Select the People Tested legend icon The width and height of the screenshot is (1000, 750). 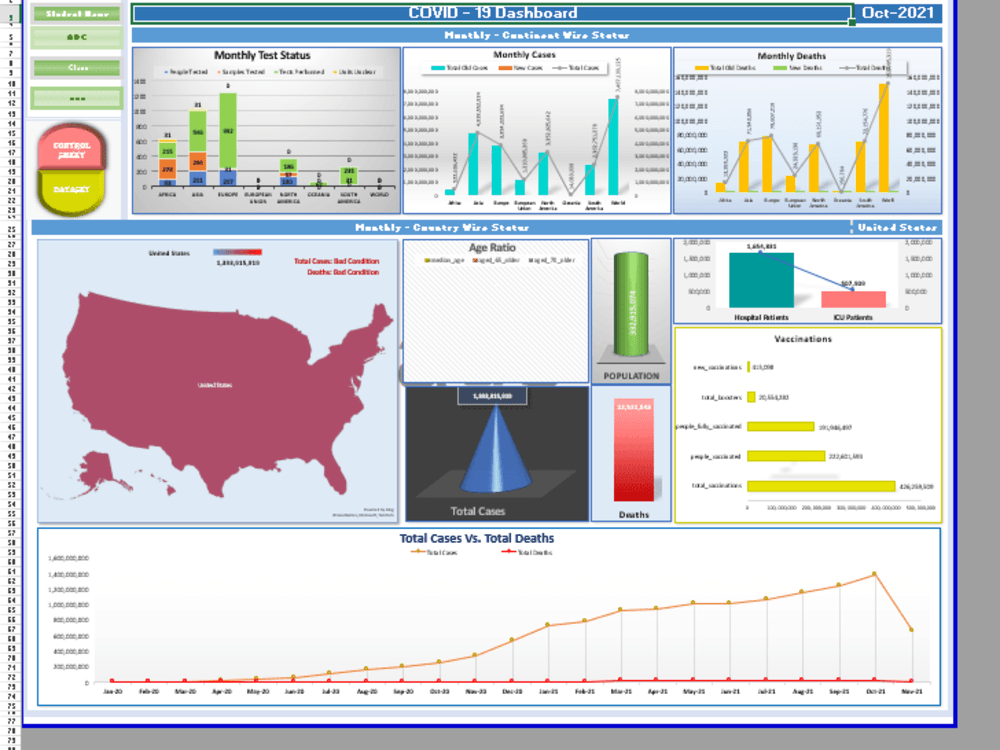166,70
